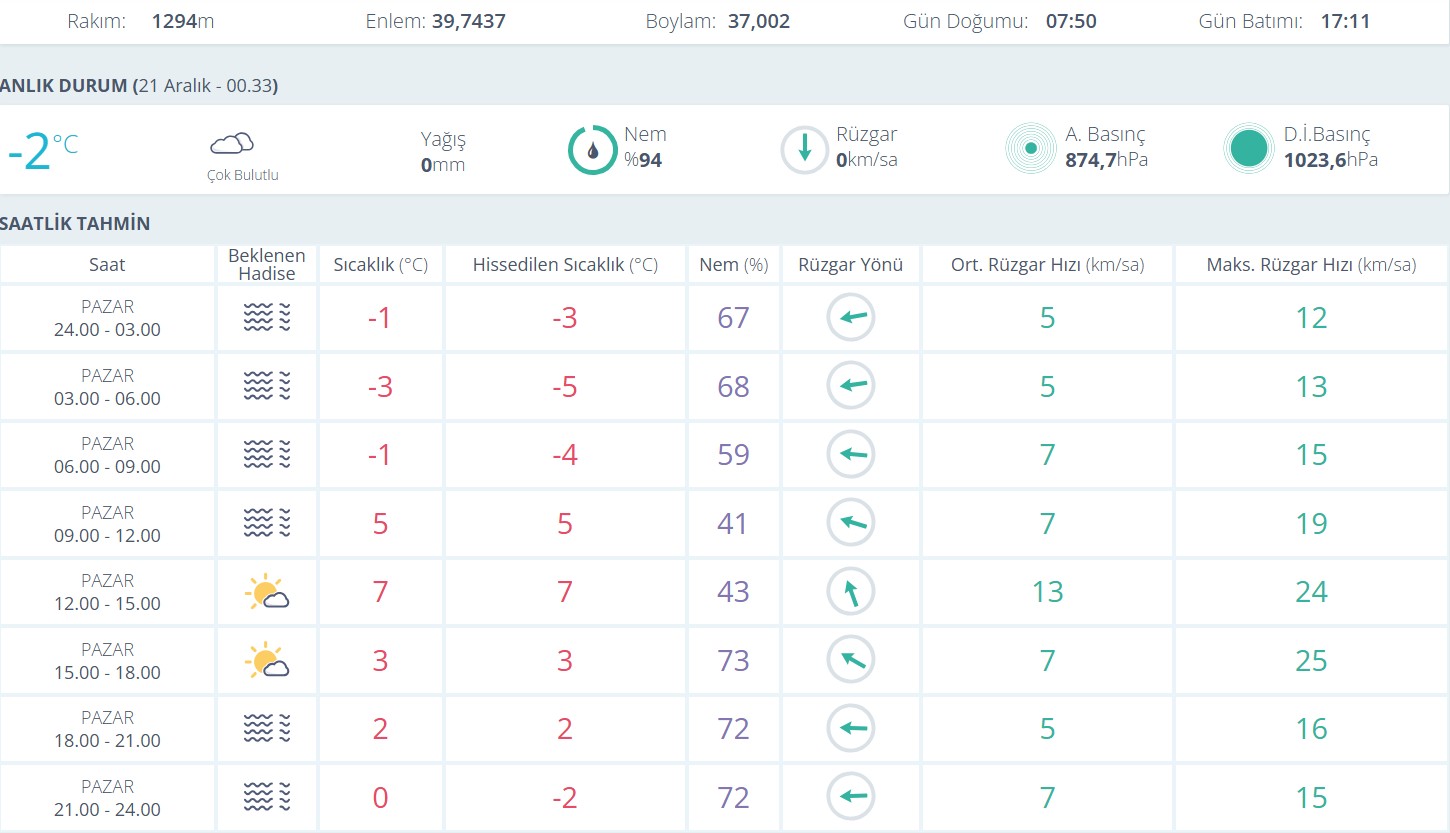
Task: Click the A. Basınç concentric rings icon
Action: (1030, 149)
